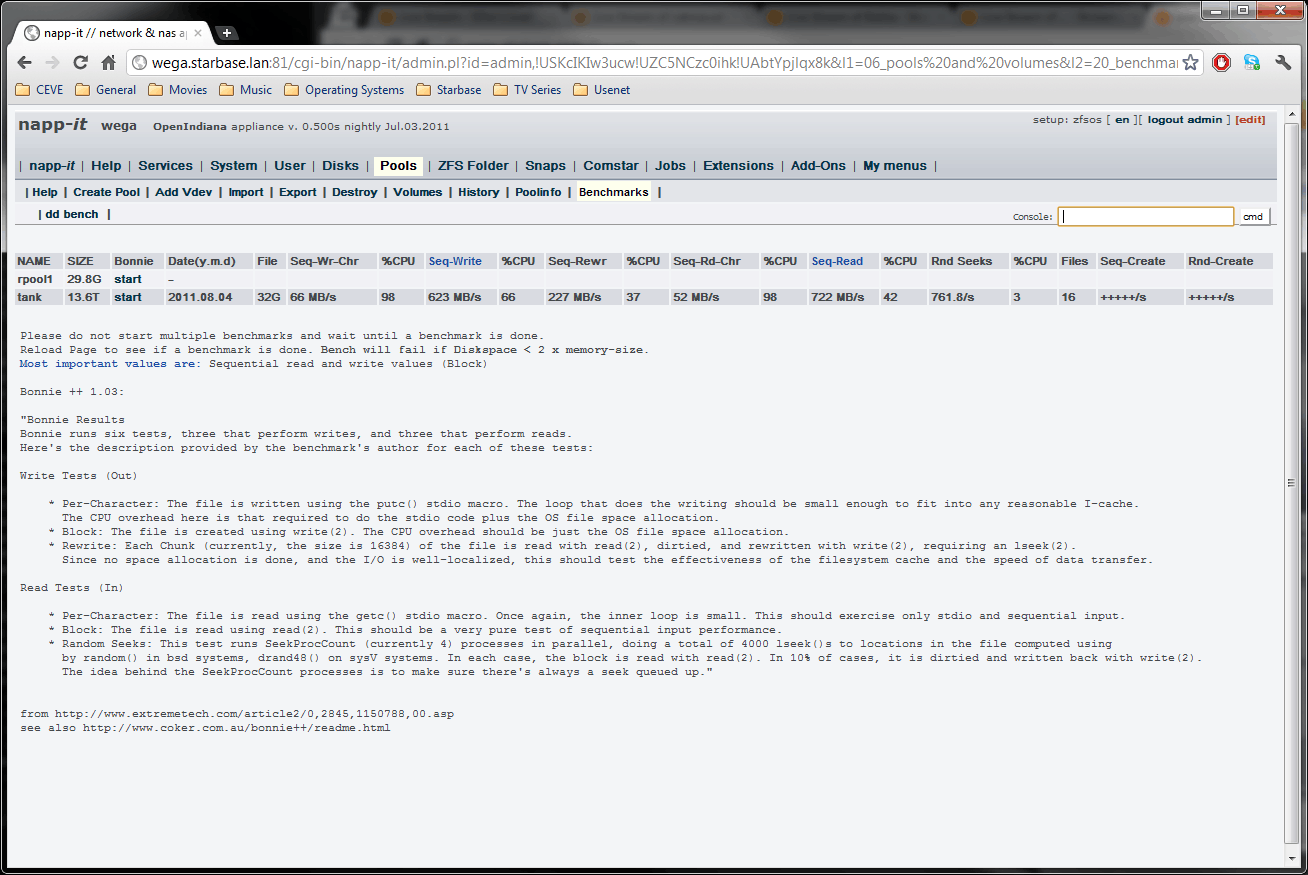Open the Poolinfo submenu item
This screenshot has height=875, width=1308.
click(x=539, y=192)
